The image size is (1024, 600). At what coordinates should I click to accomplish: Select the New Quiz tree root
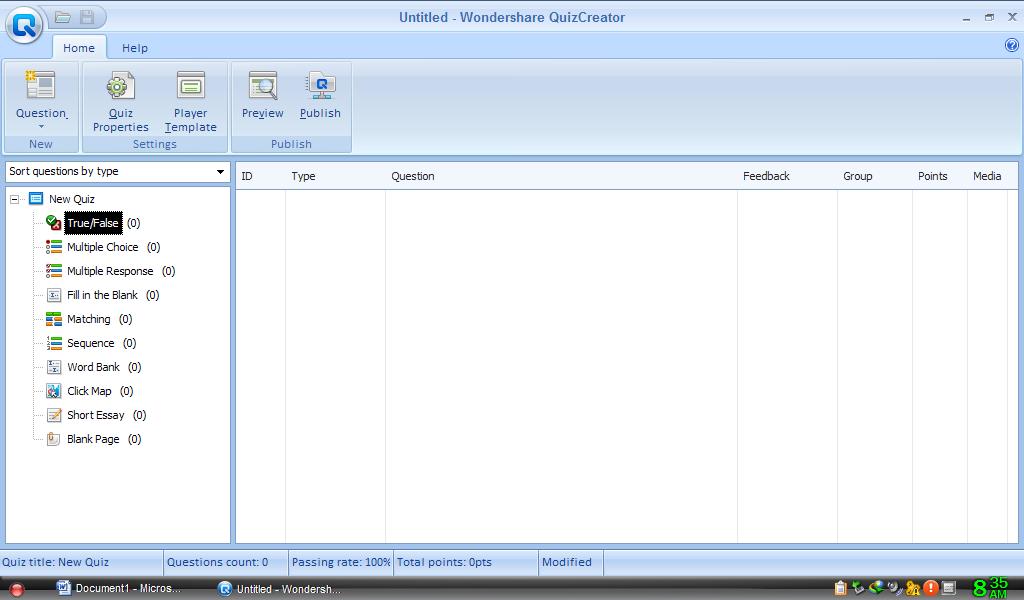pyautogui.click(x=72, y=199)
